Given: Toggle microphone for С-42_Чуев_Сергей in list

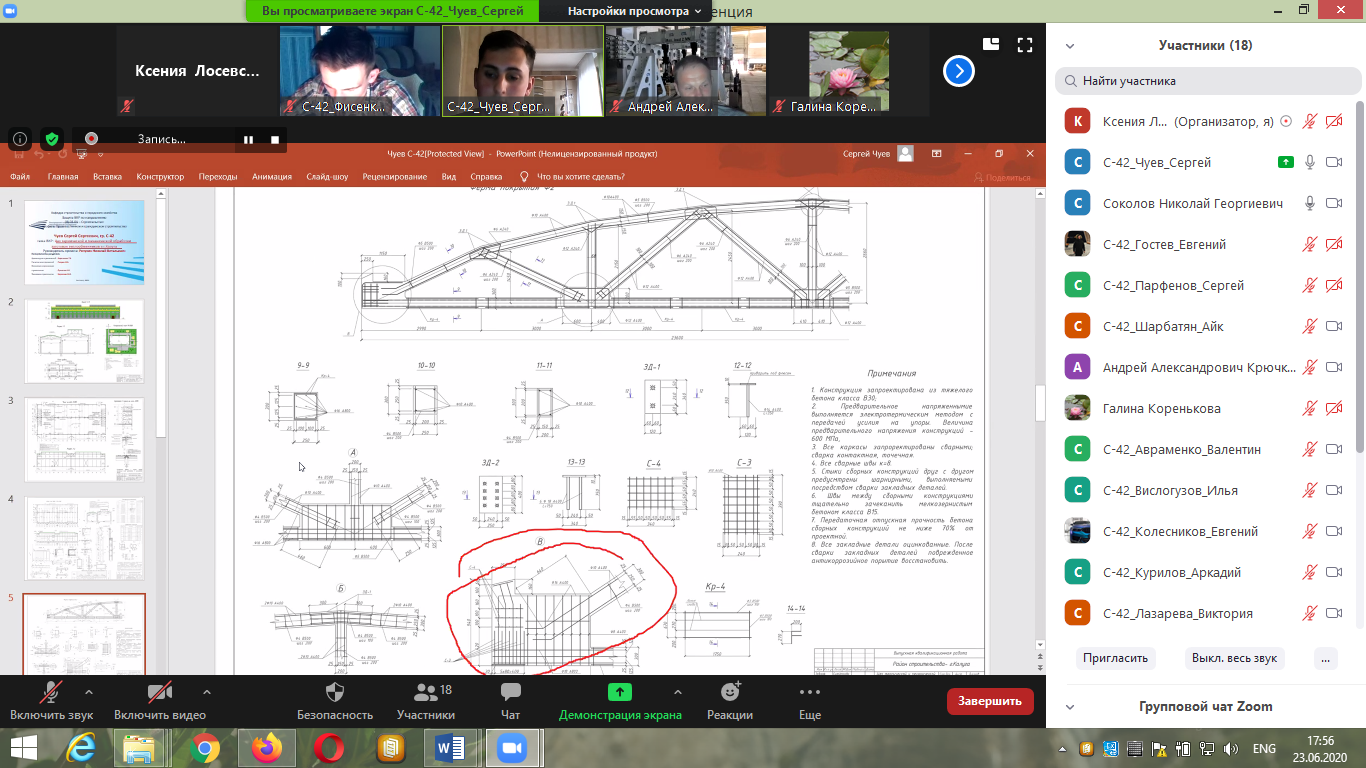Looking at the screenshot, I should point(1309,162).
